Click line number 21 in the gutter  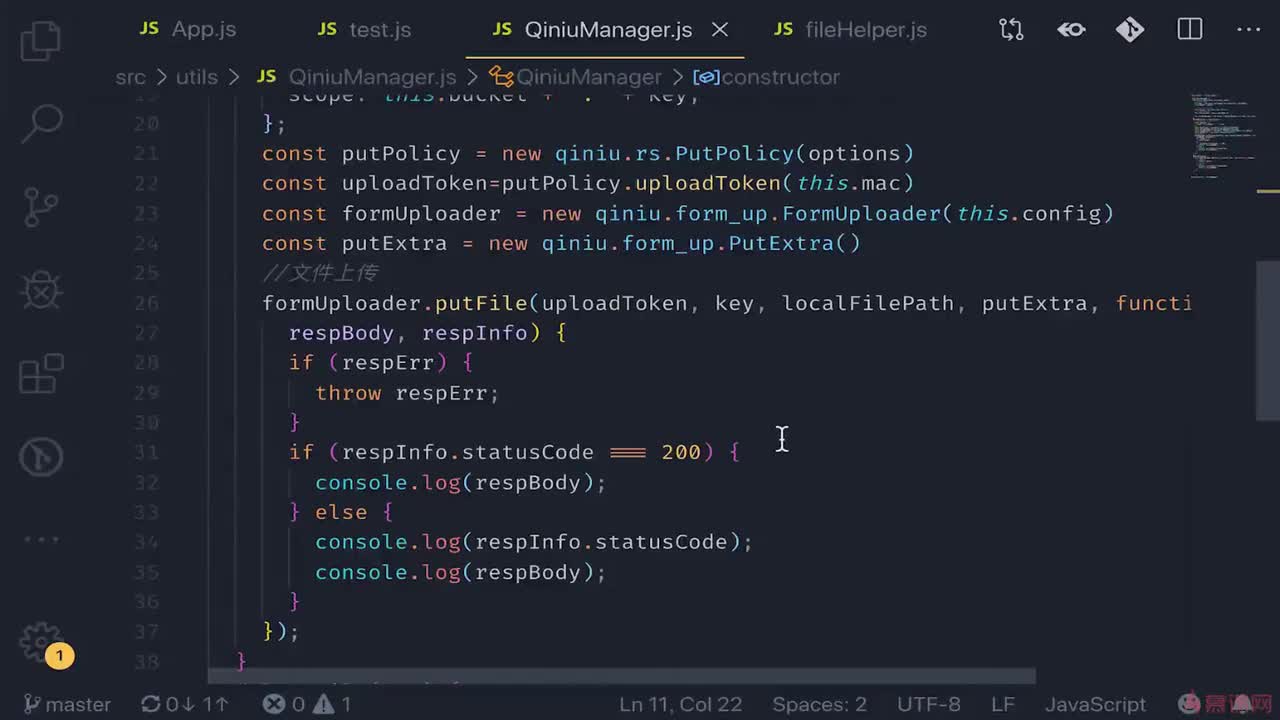pyautogui.click(x=146, y=153)
